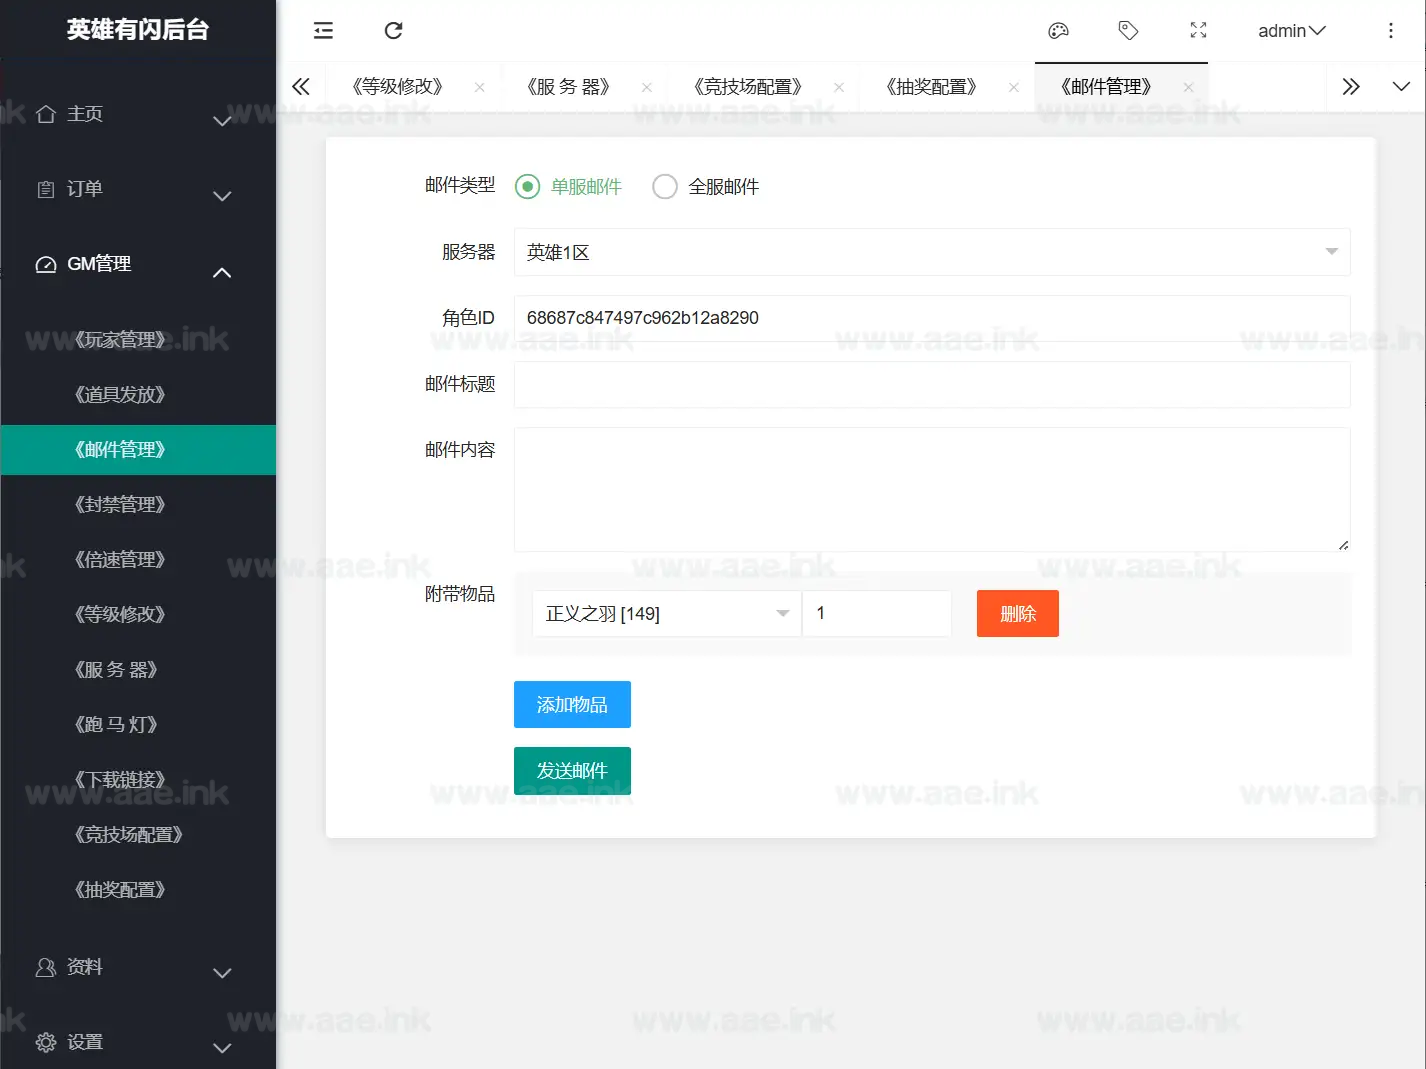The height and width of the screenshot is (1069, 1426).
Task: Click the home icon beside 主页
Action: coord(46,114)
